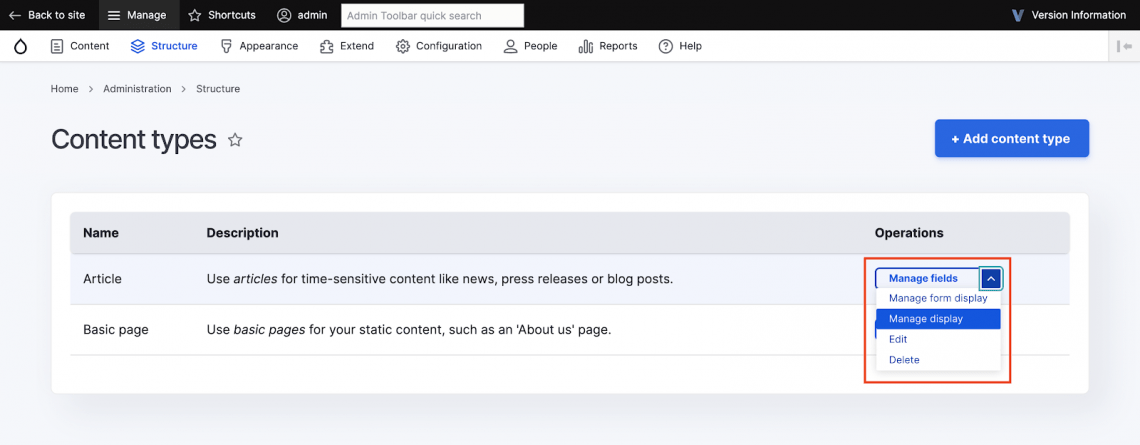Open the Reports section
The width and height of the screenshot is (1140, 445).
tap(608, 46)
